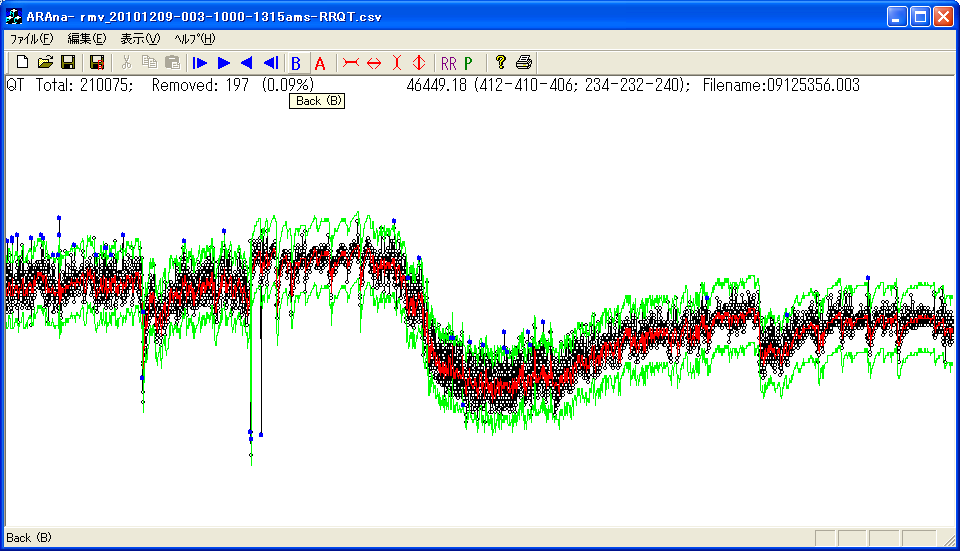Click the horizontal compress icon
The width and height of the screenshot is (960, 551).
[351, 63]
